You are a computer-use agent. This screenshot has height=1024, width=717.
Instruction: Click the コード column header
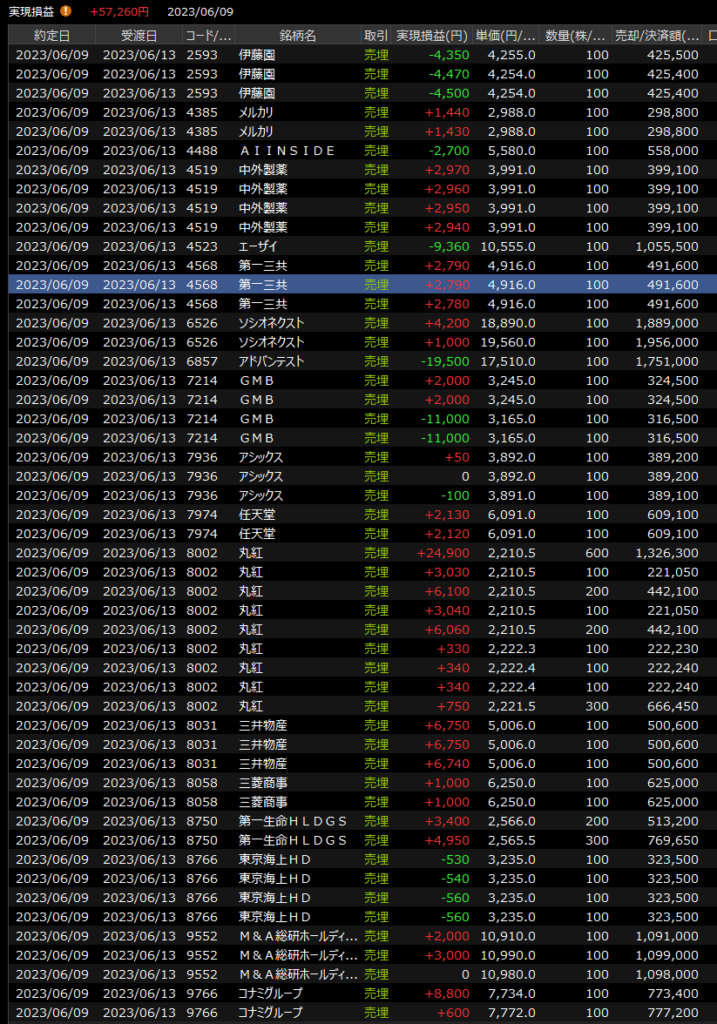[x=209, y=35]
